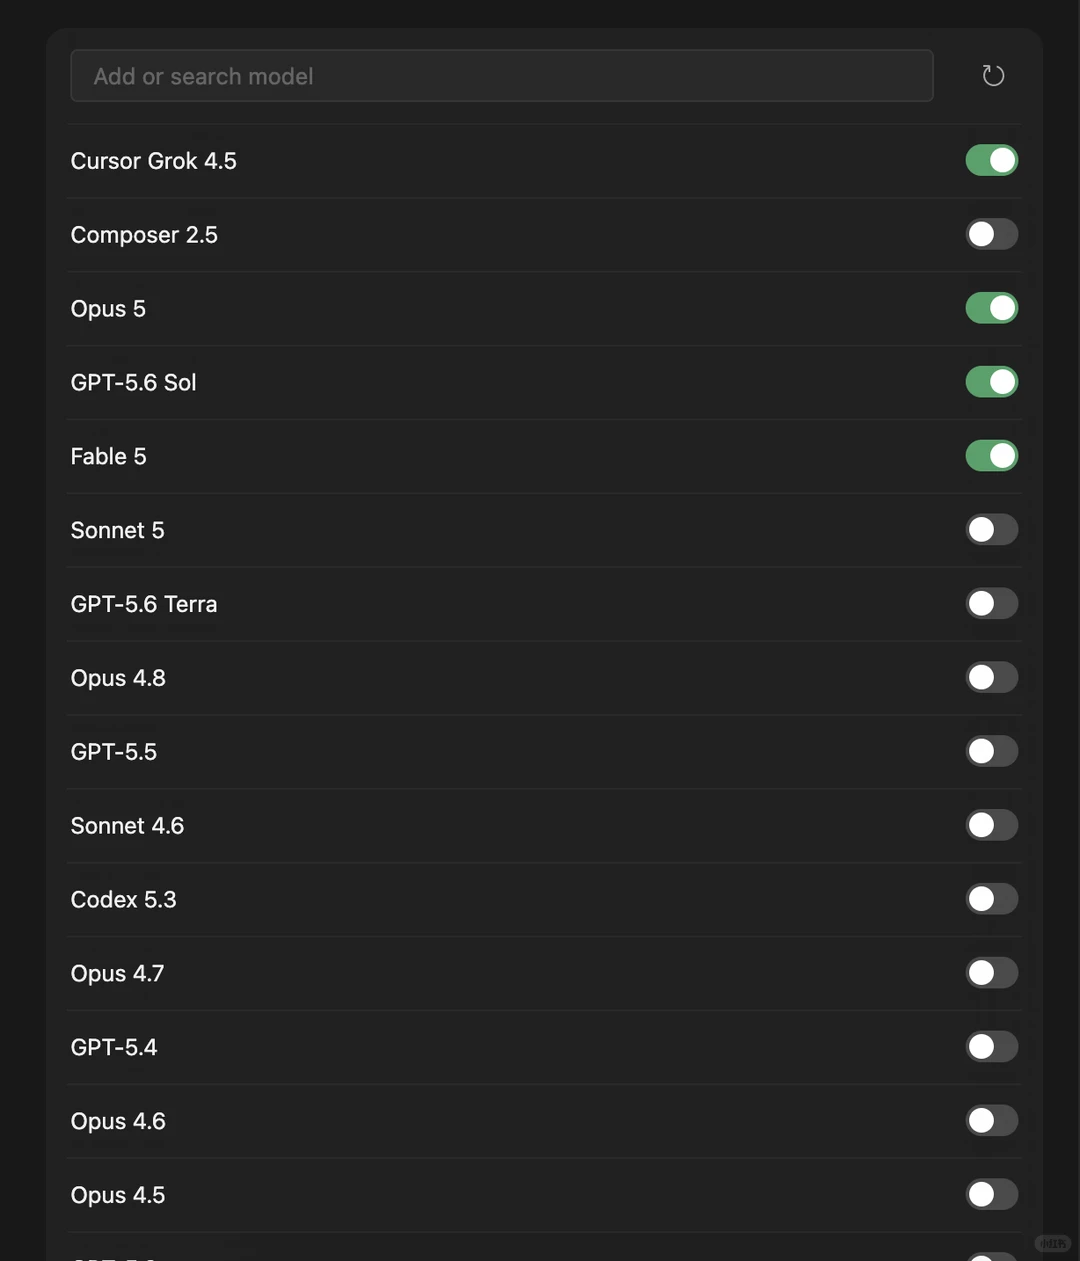Enable Sonnet 4.6 toggle
This screenshot has width=1080, height=1261.
pyautogui.click(x=992, y=825)
